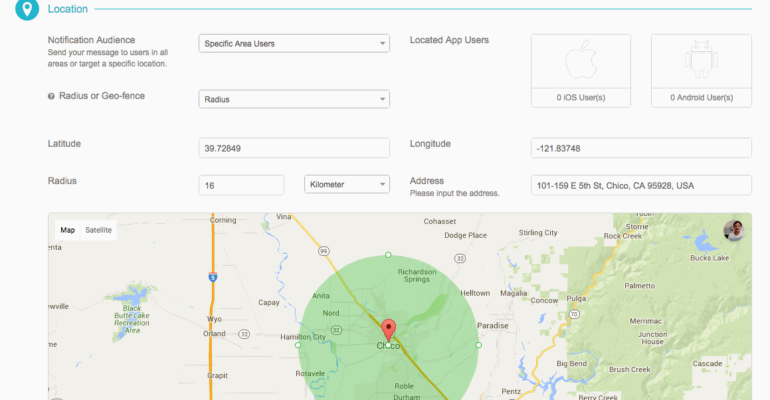Switch to Map view tab

(68, 230)
